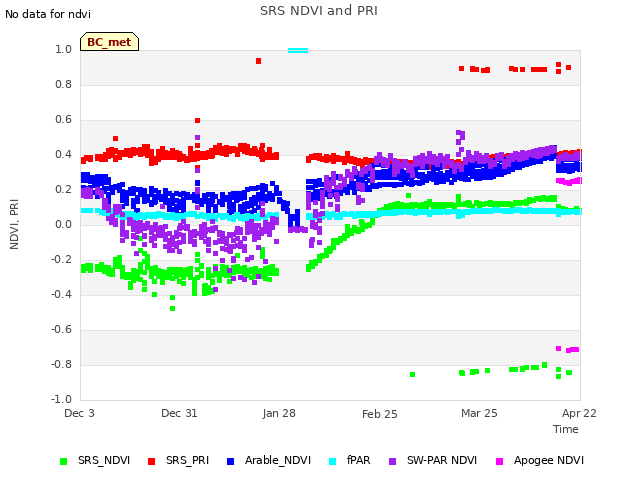Click the 0.8 y-axis tick label

click(63, 84)
